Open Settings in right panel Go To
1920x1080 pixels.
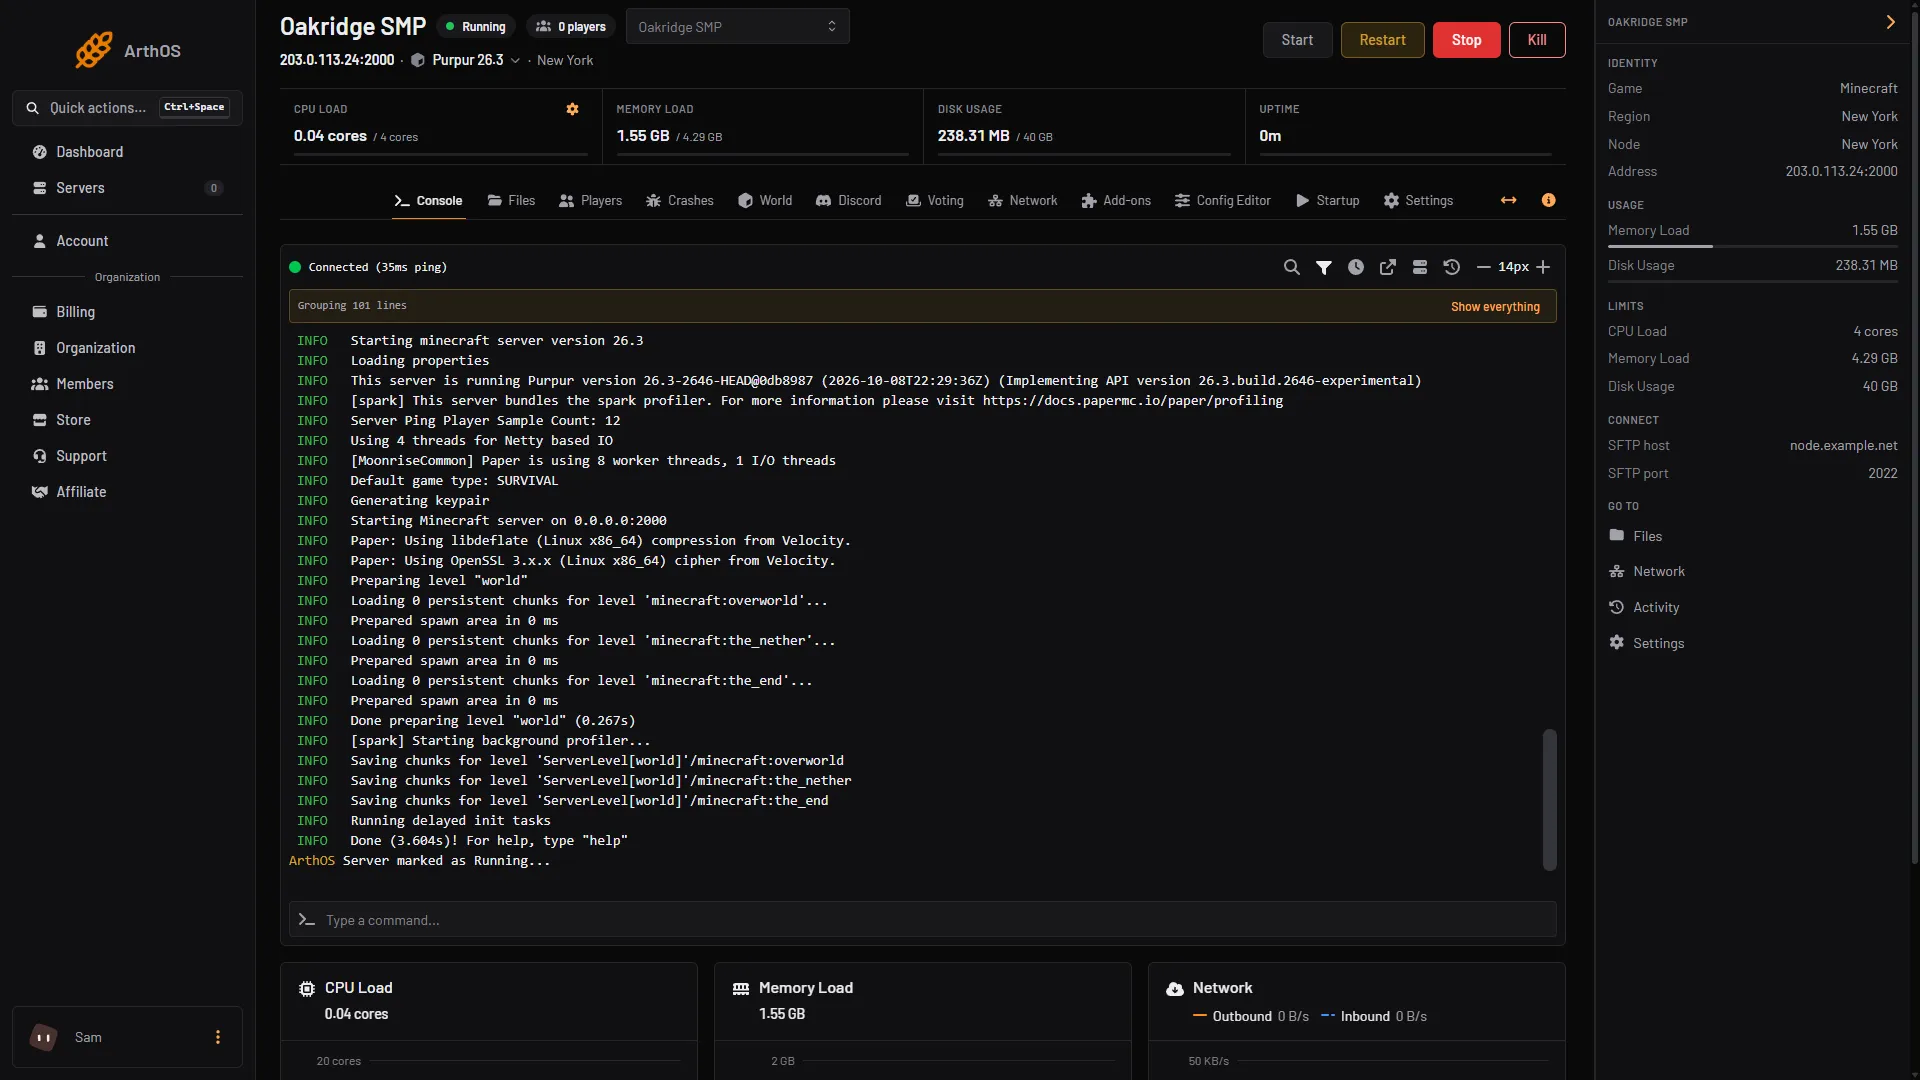(x=1646, y=643)
